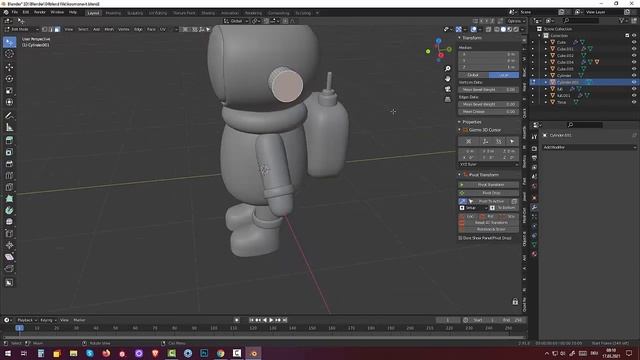640x360 pixels.
Task: Adjust the vertex Mean Bevel Weight slider
Action: (489, 89)
